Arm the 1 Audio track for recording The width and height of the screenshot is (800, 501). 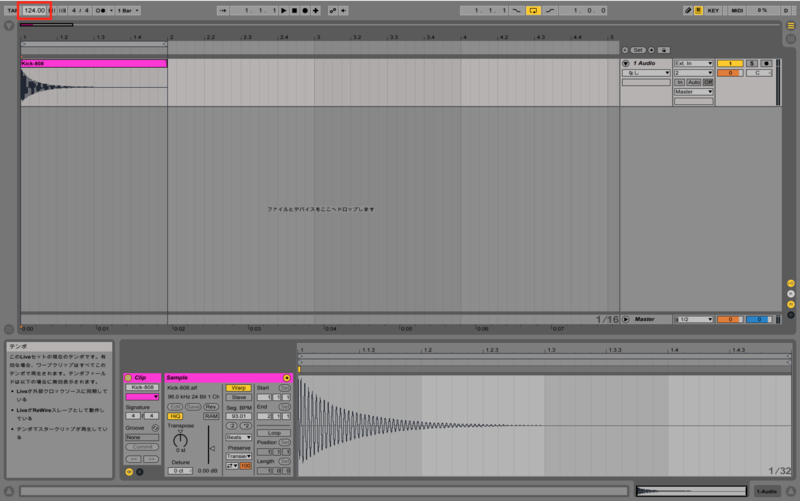click(766, 63)
